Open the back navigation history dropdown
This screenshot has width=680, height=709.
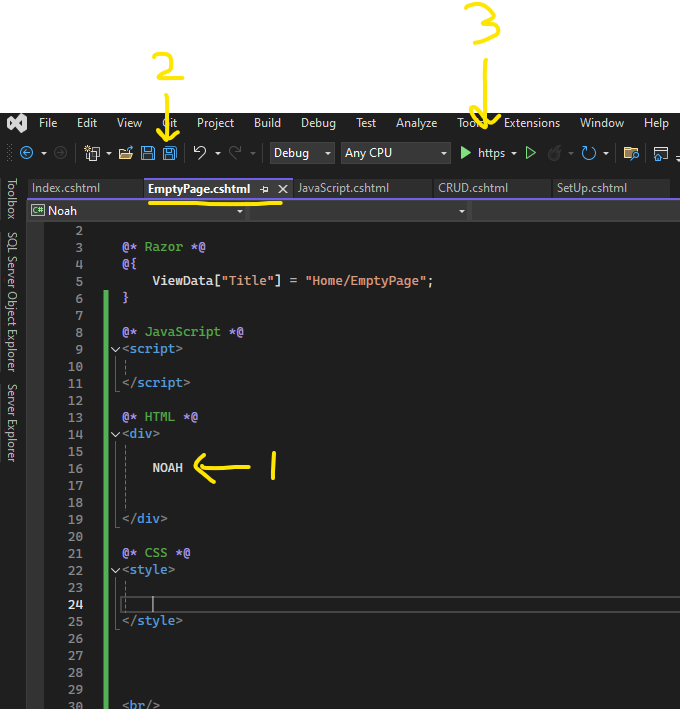pyautogui.click(x=44, y=154)
